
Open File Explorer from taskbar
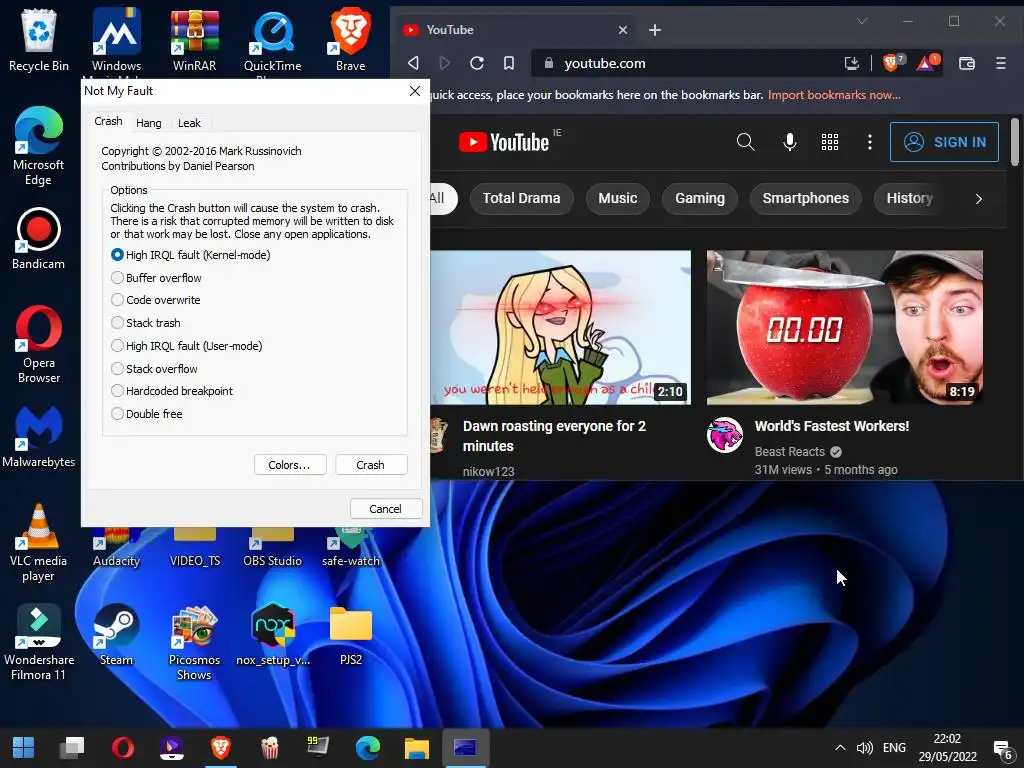pos(416,748)
